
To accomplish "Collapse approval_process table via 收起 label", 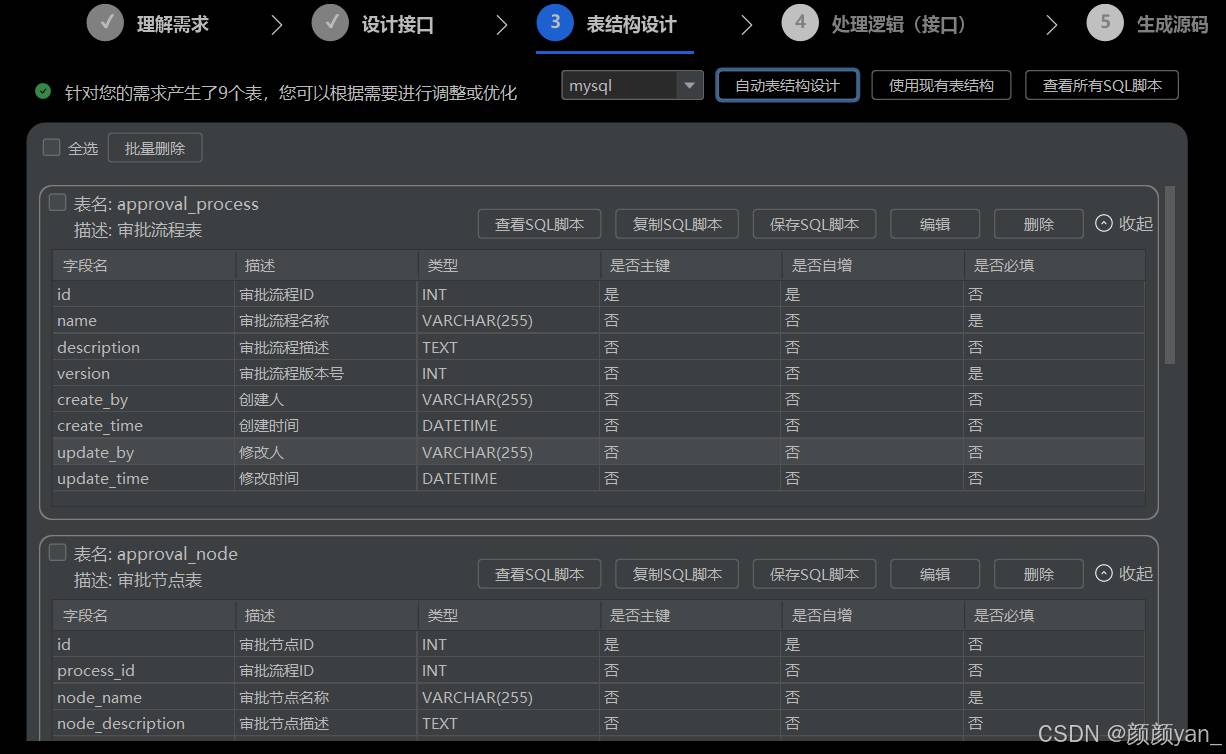I will point(1136,223).
